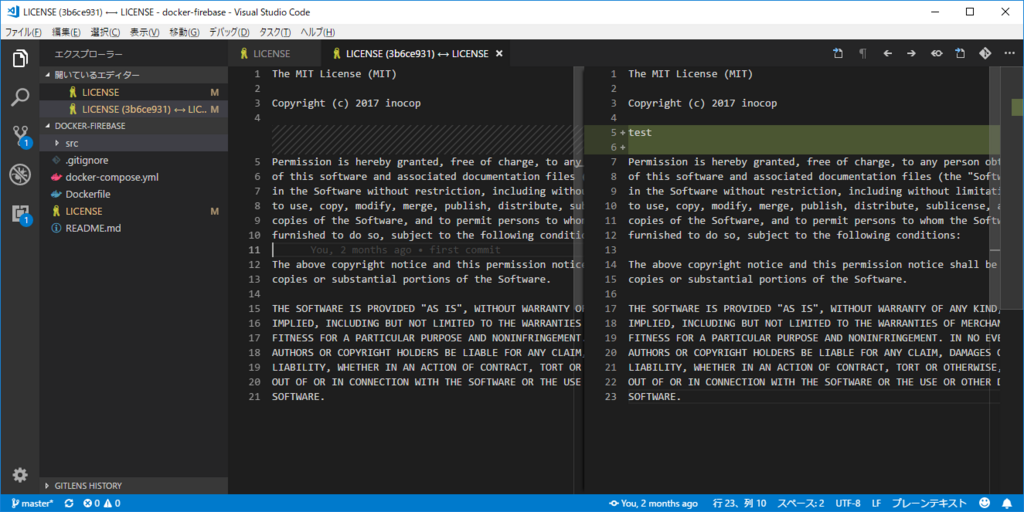Open the editor more actions ellipsis
The image size is (1024, 512).
click(1009, 54)
